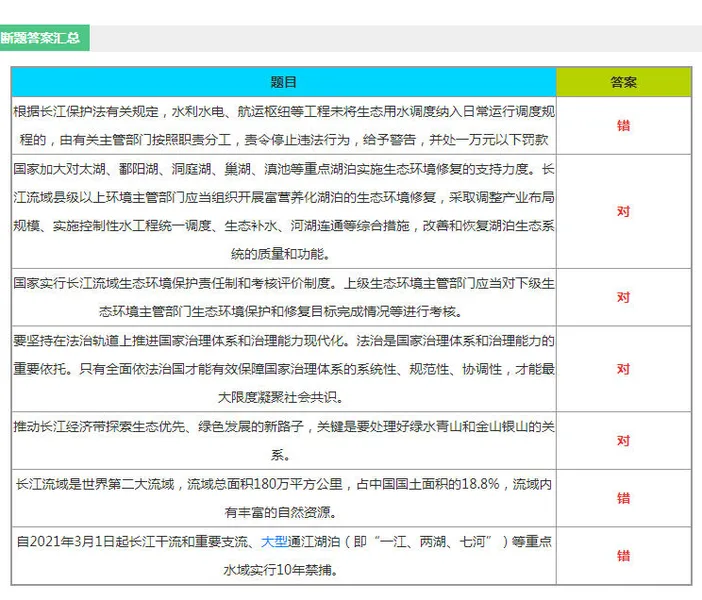702x600 pixels.
Task: Click the 对 answer for the 太湖 lakes question
Action: pyautogui.click(x=623, y=211)
